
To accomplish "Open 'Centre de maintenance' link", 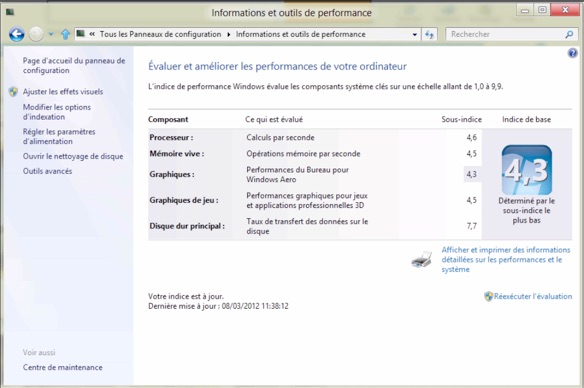I will pos(63,367).
